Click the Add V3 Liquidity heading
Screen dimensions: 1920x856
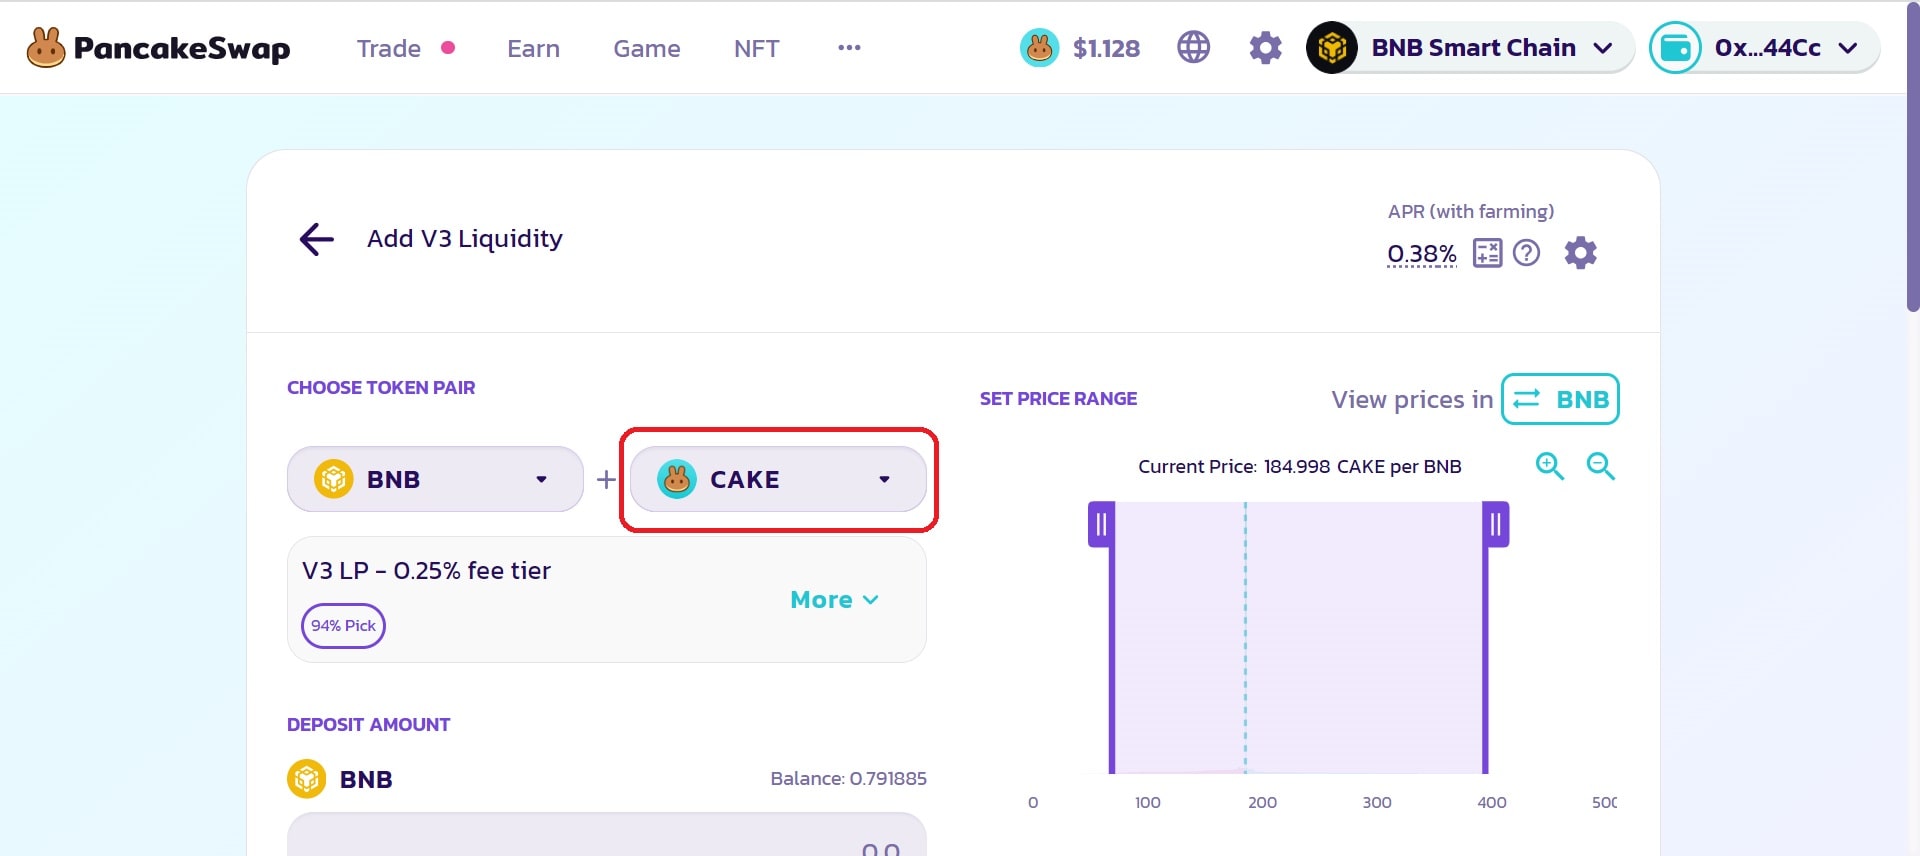(465, 239)
